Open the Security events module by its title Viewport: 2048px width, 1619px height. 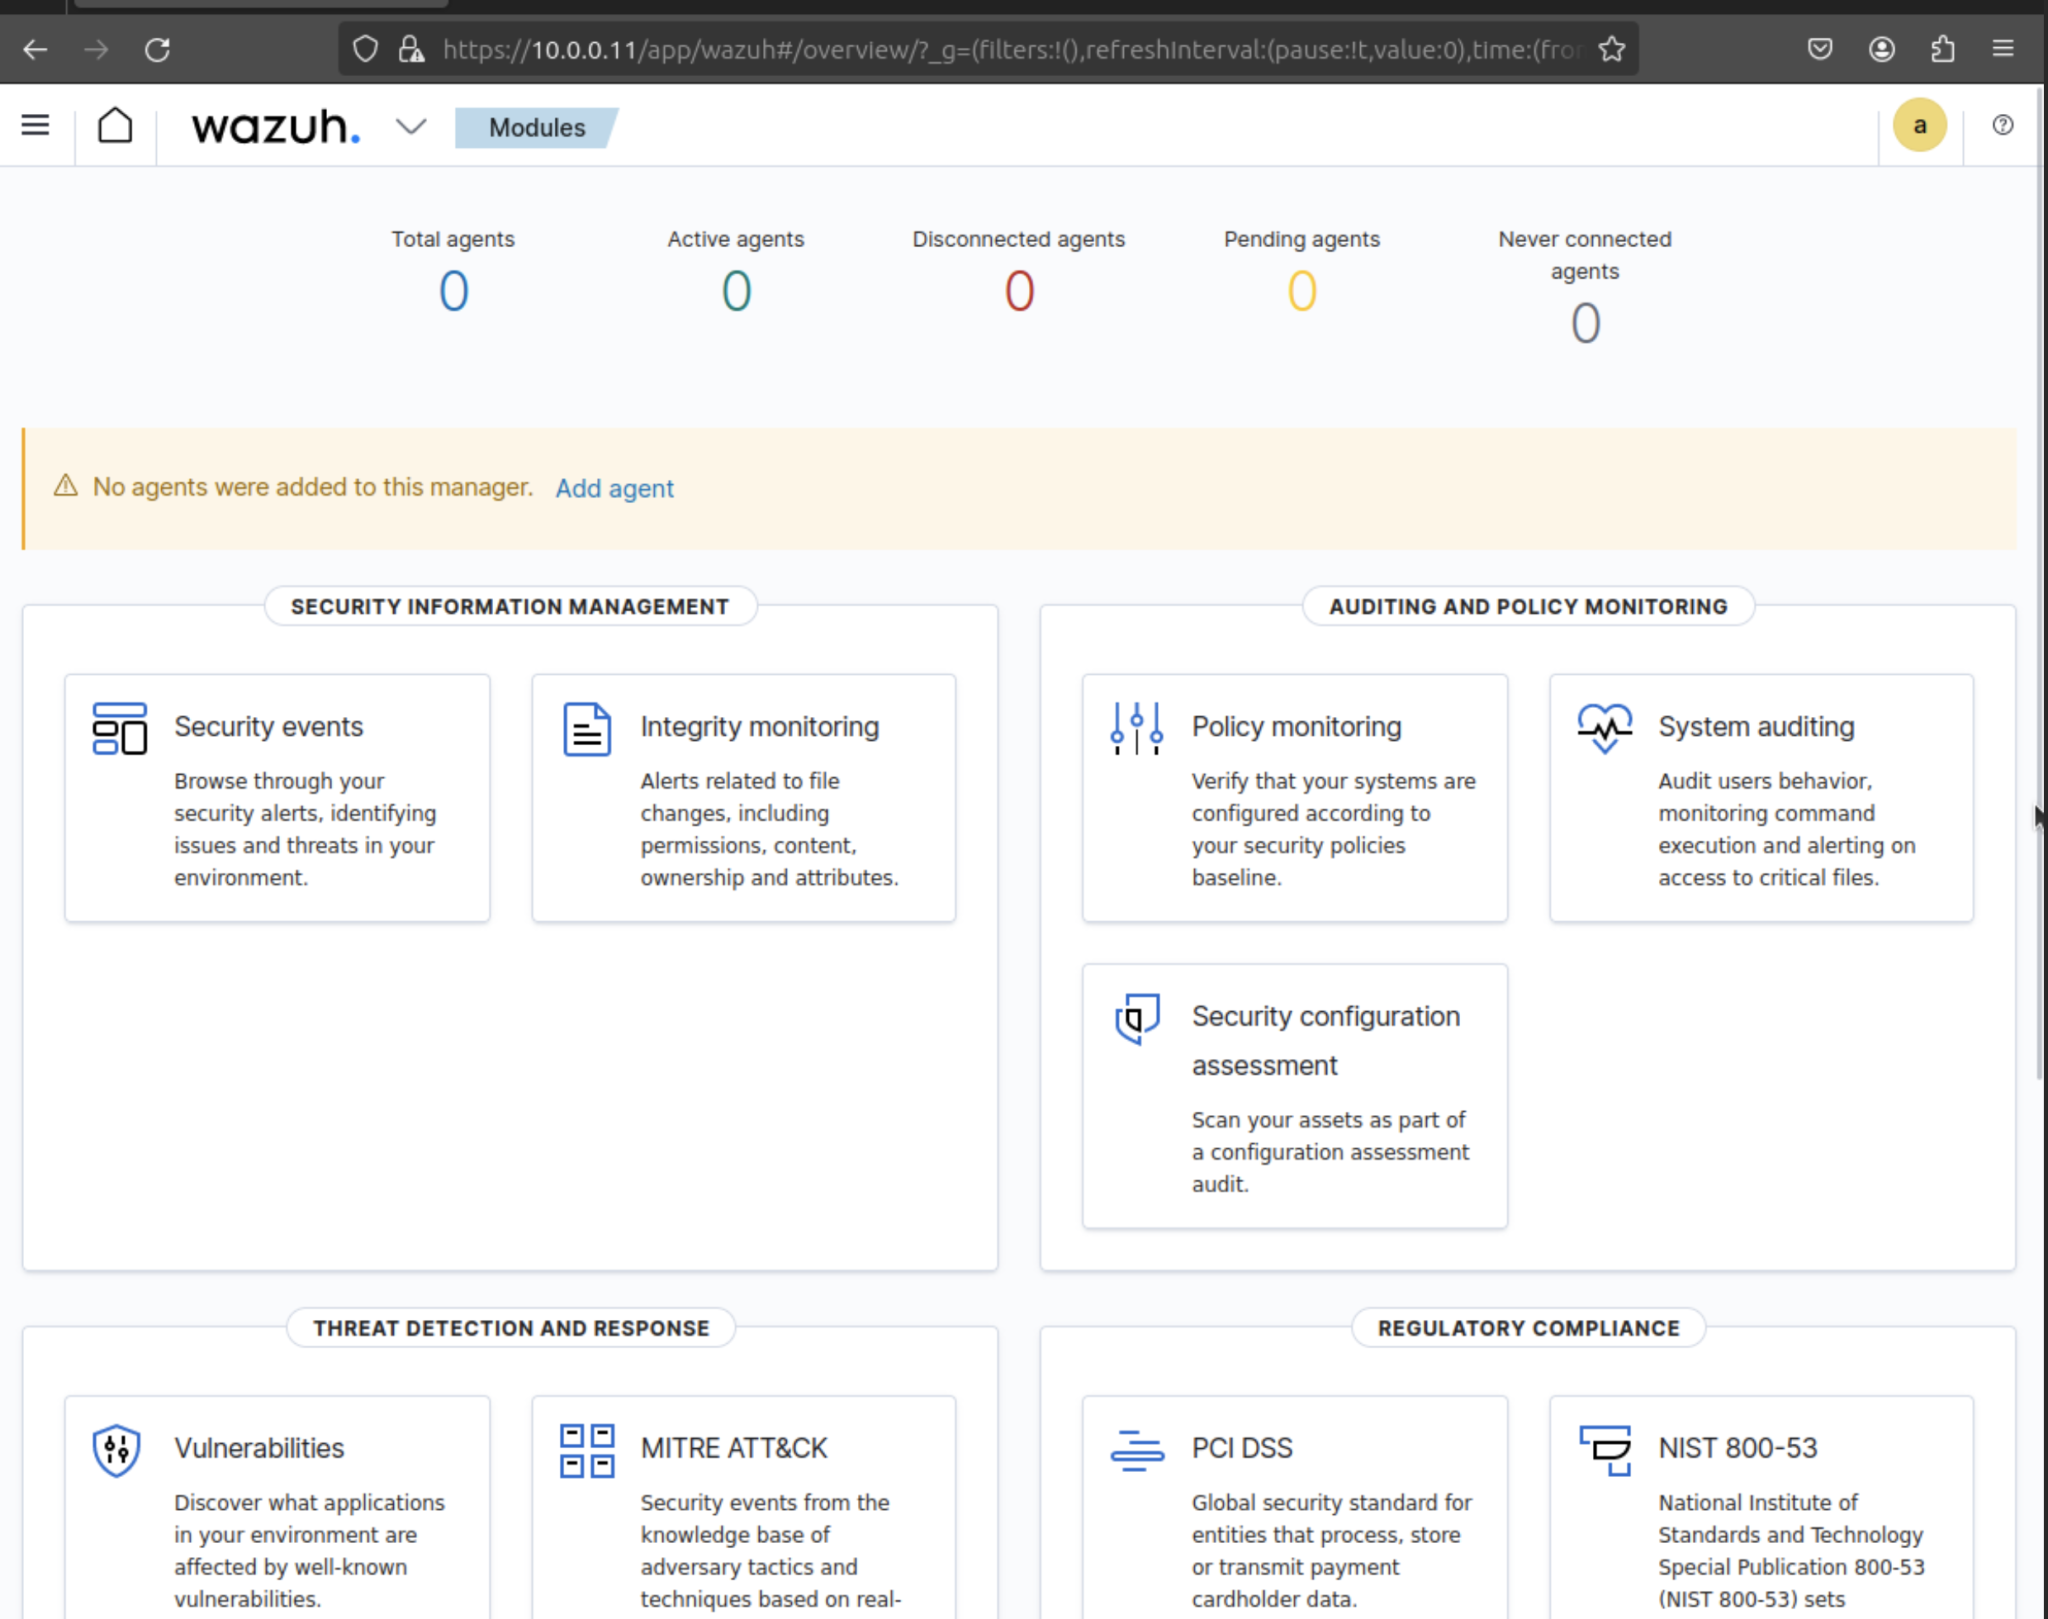(267, 726)
